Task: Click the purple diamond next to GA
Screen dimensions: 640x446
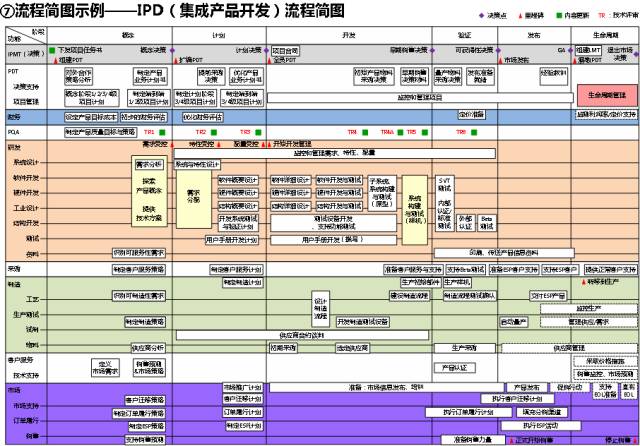Action: (x=570, y=50)
